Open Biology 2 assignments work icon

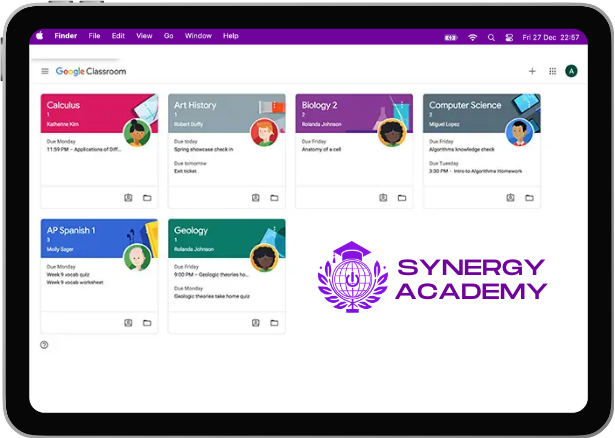tap(383, 198)
